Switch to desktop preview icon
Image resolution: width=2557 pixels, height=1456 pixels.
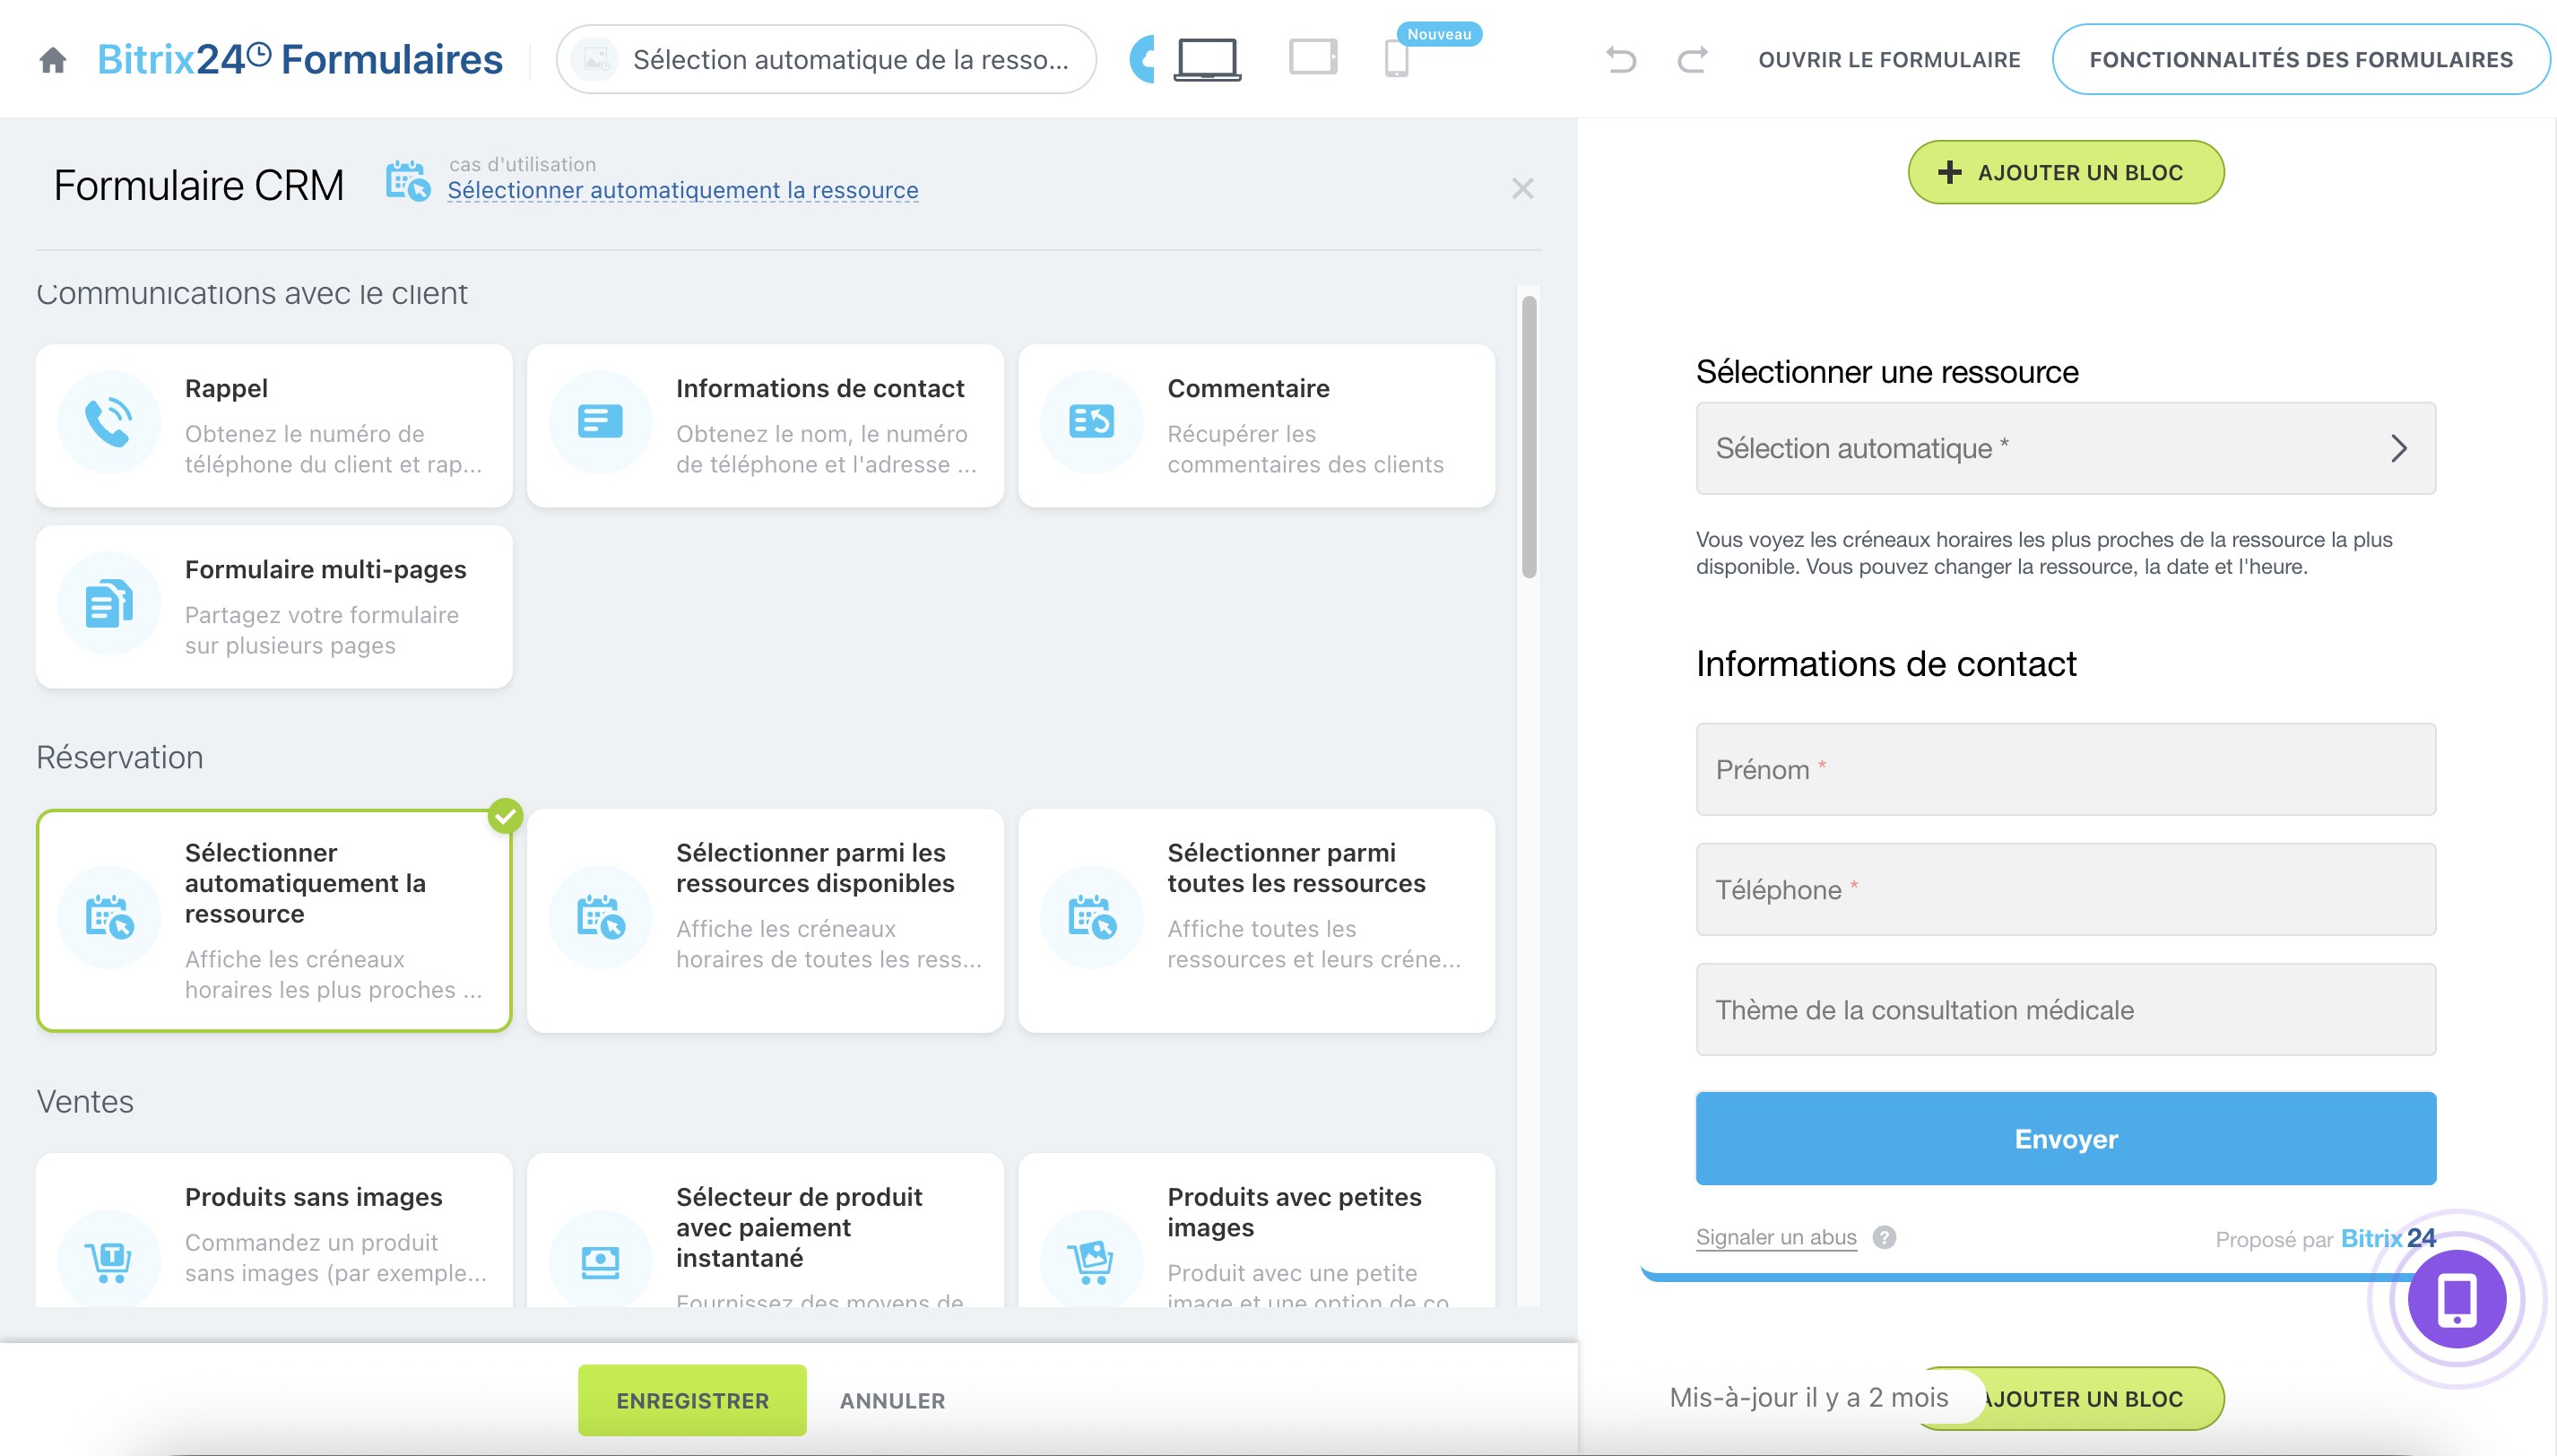point(1207,58)
